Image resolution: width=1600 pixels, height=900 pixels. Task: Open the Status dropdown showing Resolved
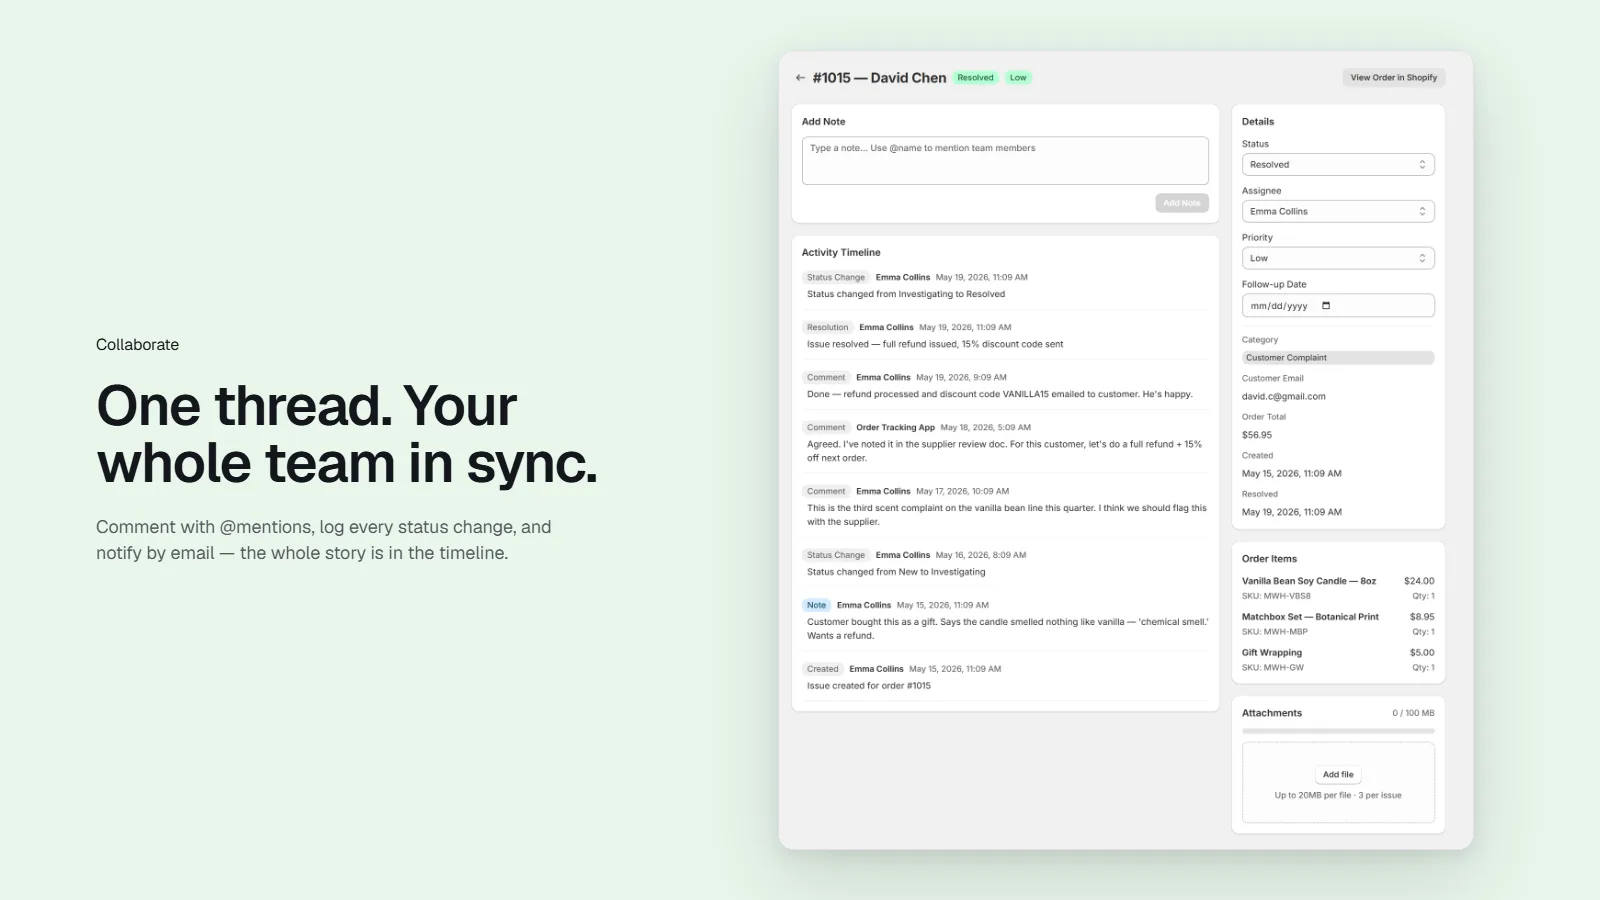pyautogui.click(x=1338, y=165)
